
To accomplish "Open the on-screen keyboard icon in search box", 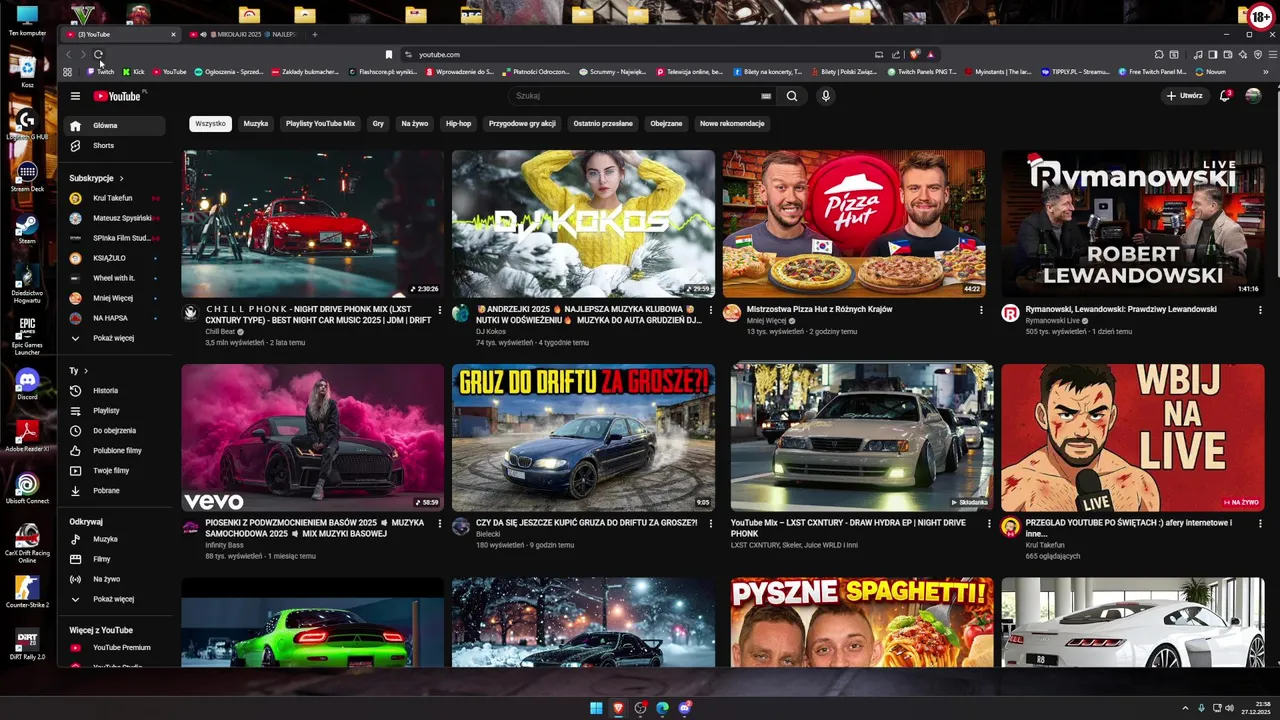I will (x=766, y=96).
